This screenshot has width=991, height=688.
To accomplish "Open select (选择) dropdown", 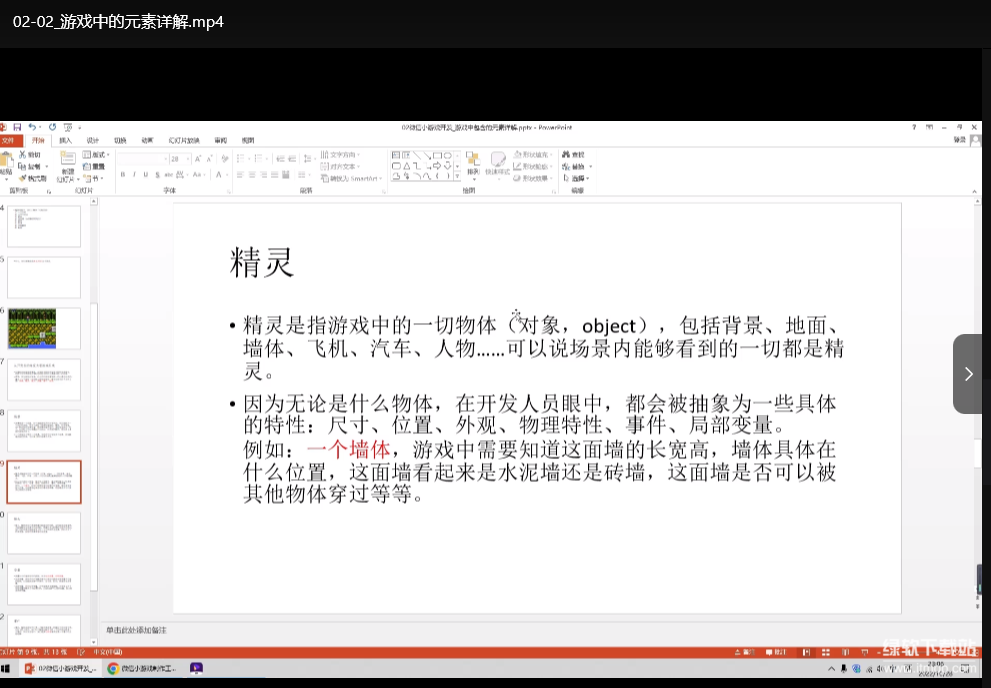I will pyautogui.click(x=576, y=179).
